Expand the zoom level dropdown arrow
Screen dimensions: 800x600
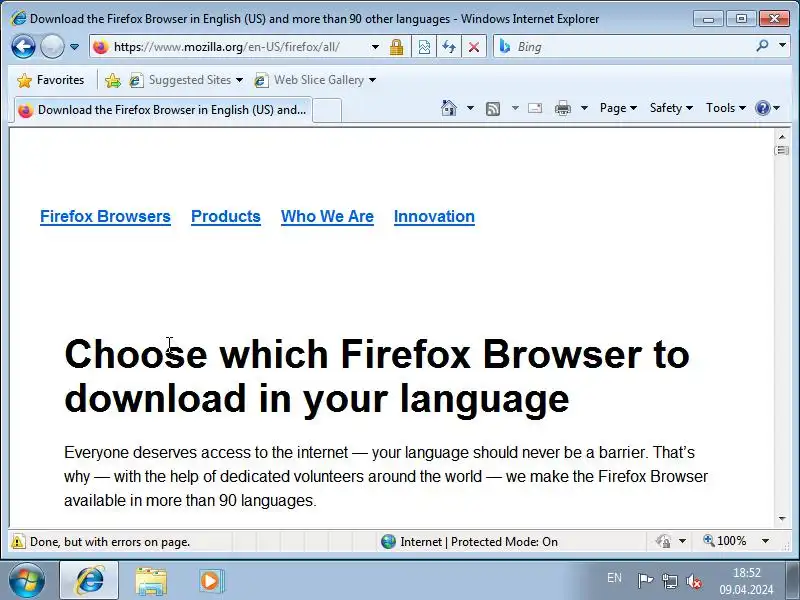(765, 541)
